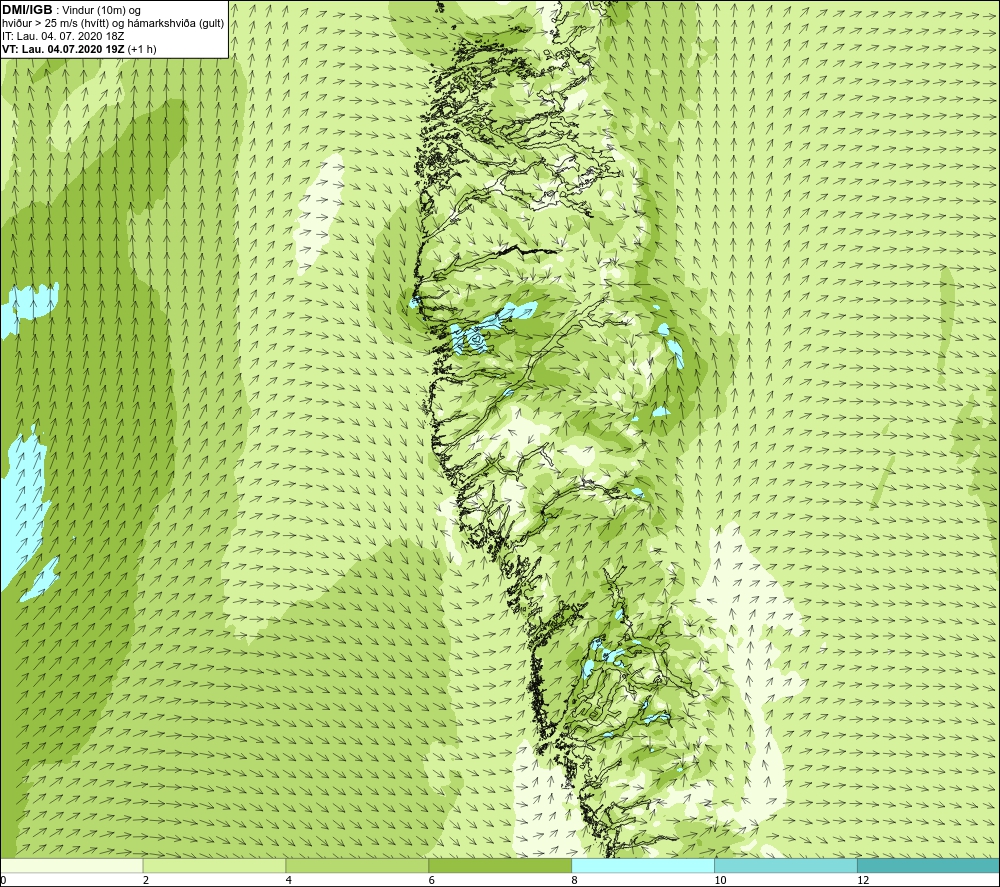Click the 'IT: Lau. 04. 07. 2020 18Z' line
The height and width of the screenshot is (887, 1000).
[63, 36]
